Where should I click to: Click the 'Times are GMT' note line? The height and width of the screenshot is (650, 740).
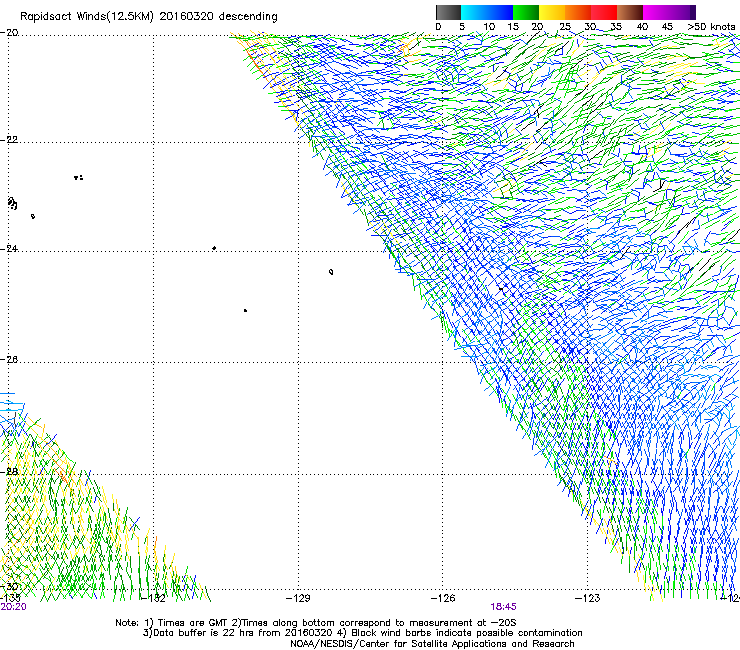[316, 623]
